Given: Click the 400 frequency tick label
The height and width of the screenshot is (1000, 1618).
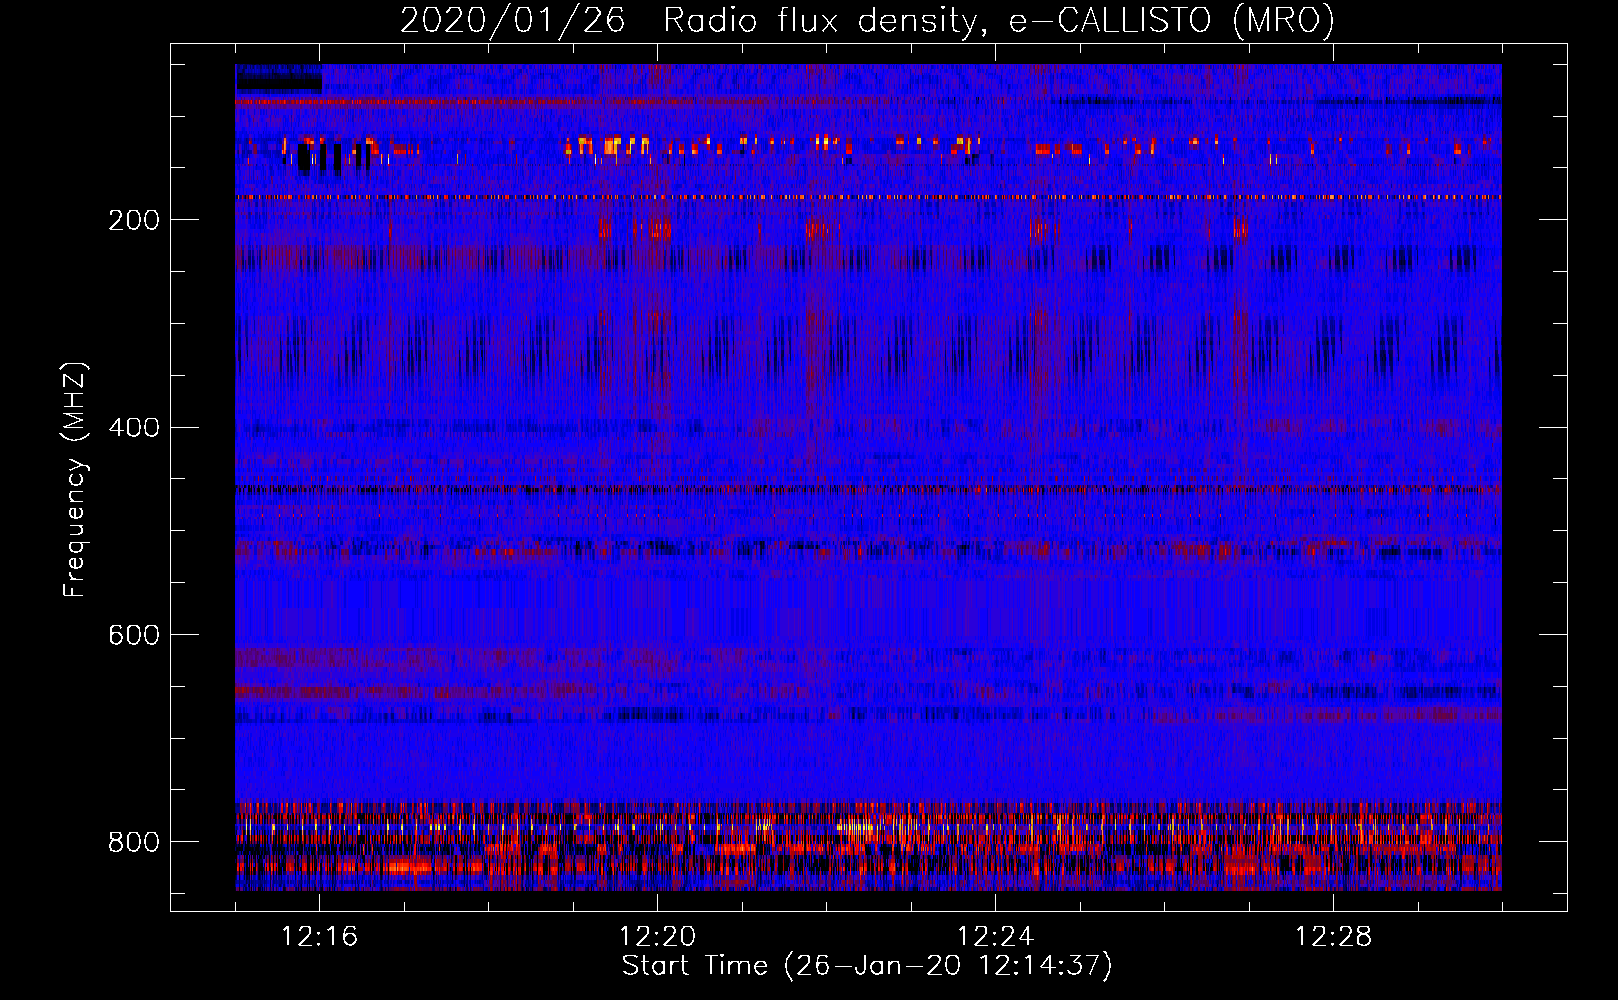Looking at the screenshot, I should (134, 428).
